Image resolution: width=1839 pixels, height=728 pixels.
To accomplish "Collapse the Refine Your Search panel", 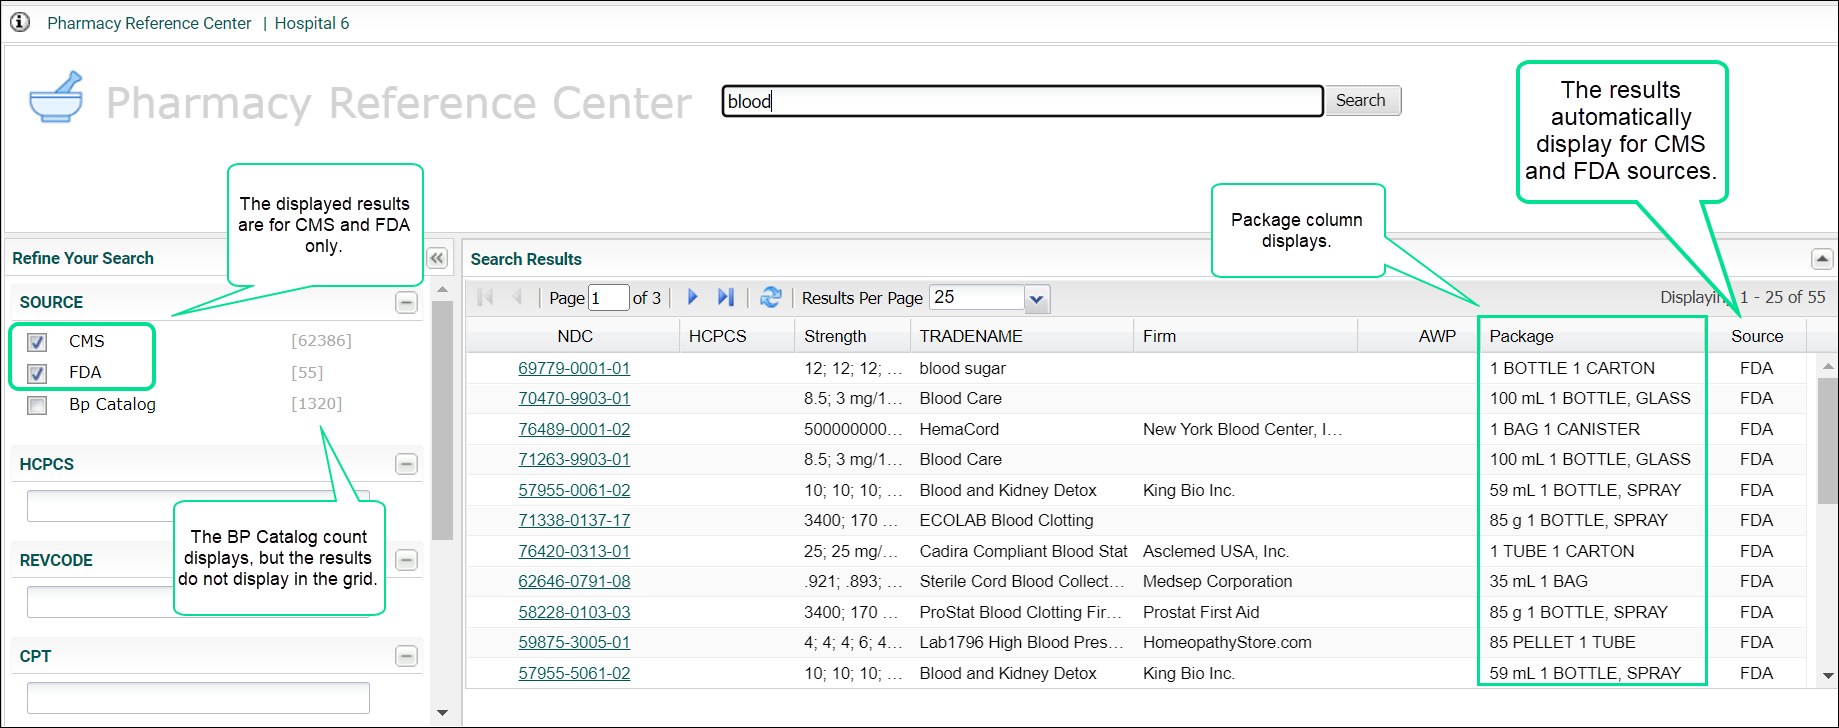I will pyautogui.click(x=437, y=258).
